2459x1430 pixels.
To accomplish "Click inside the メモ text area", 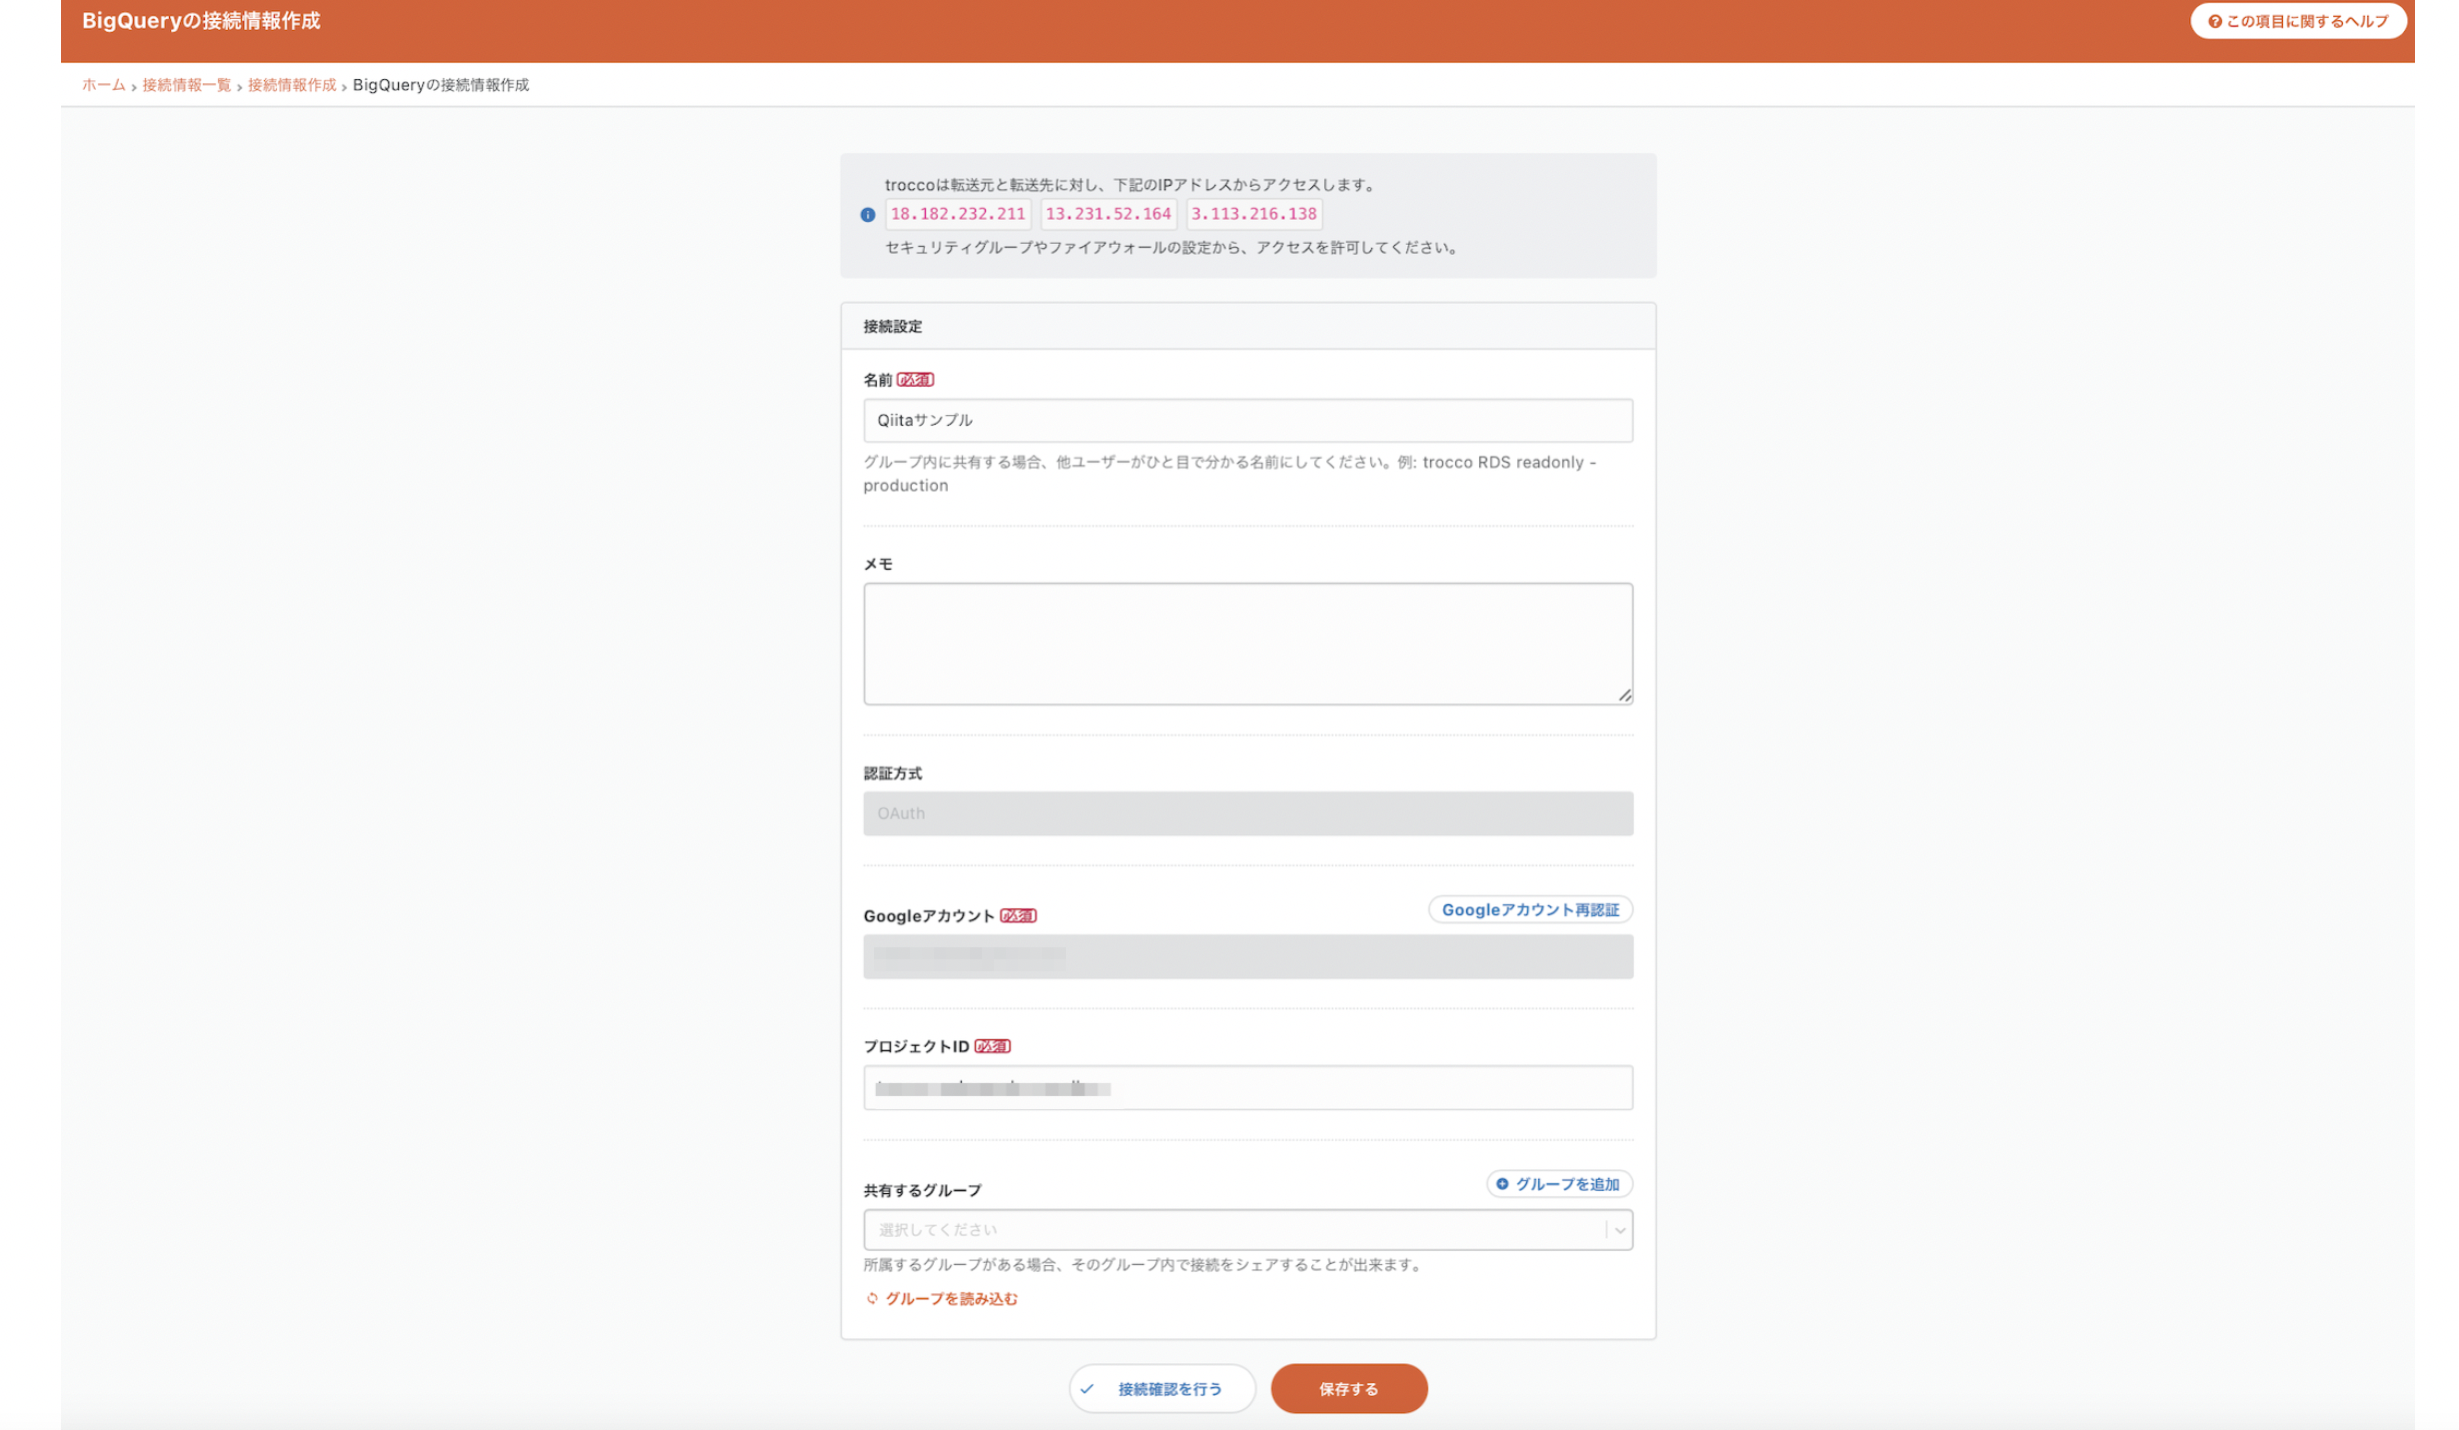I will [x=1247, y=644].
